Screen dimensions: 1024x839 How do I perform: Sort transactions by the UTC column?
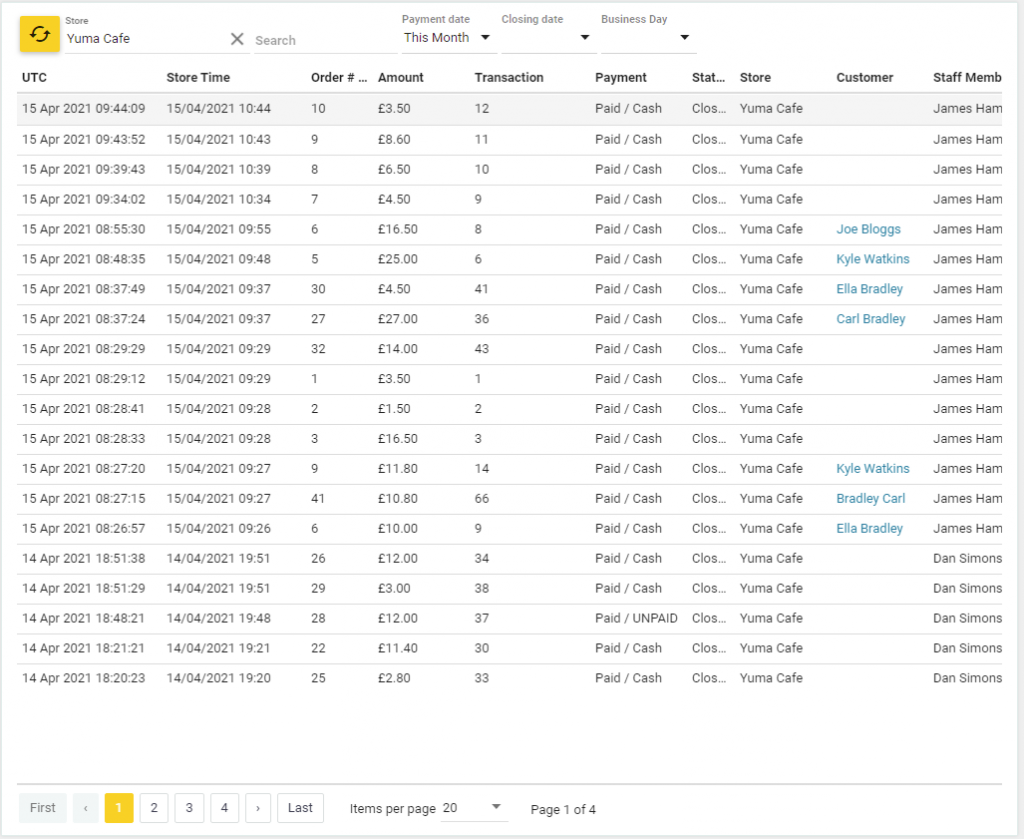point(34,77)
